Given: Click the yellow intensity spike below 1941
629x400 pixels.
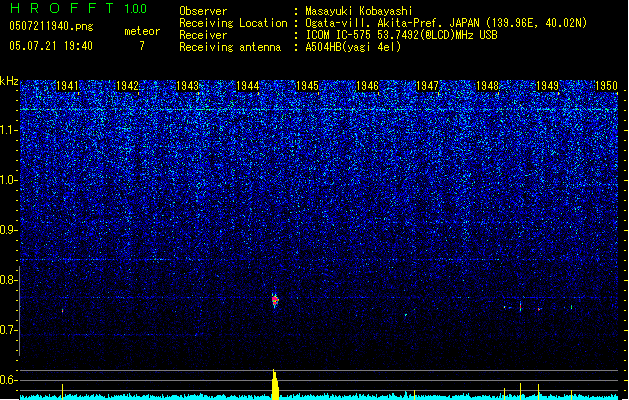Looking at the screenshot, I should [x=63, y=392].
